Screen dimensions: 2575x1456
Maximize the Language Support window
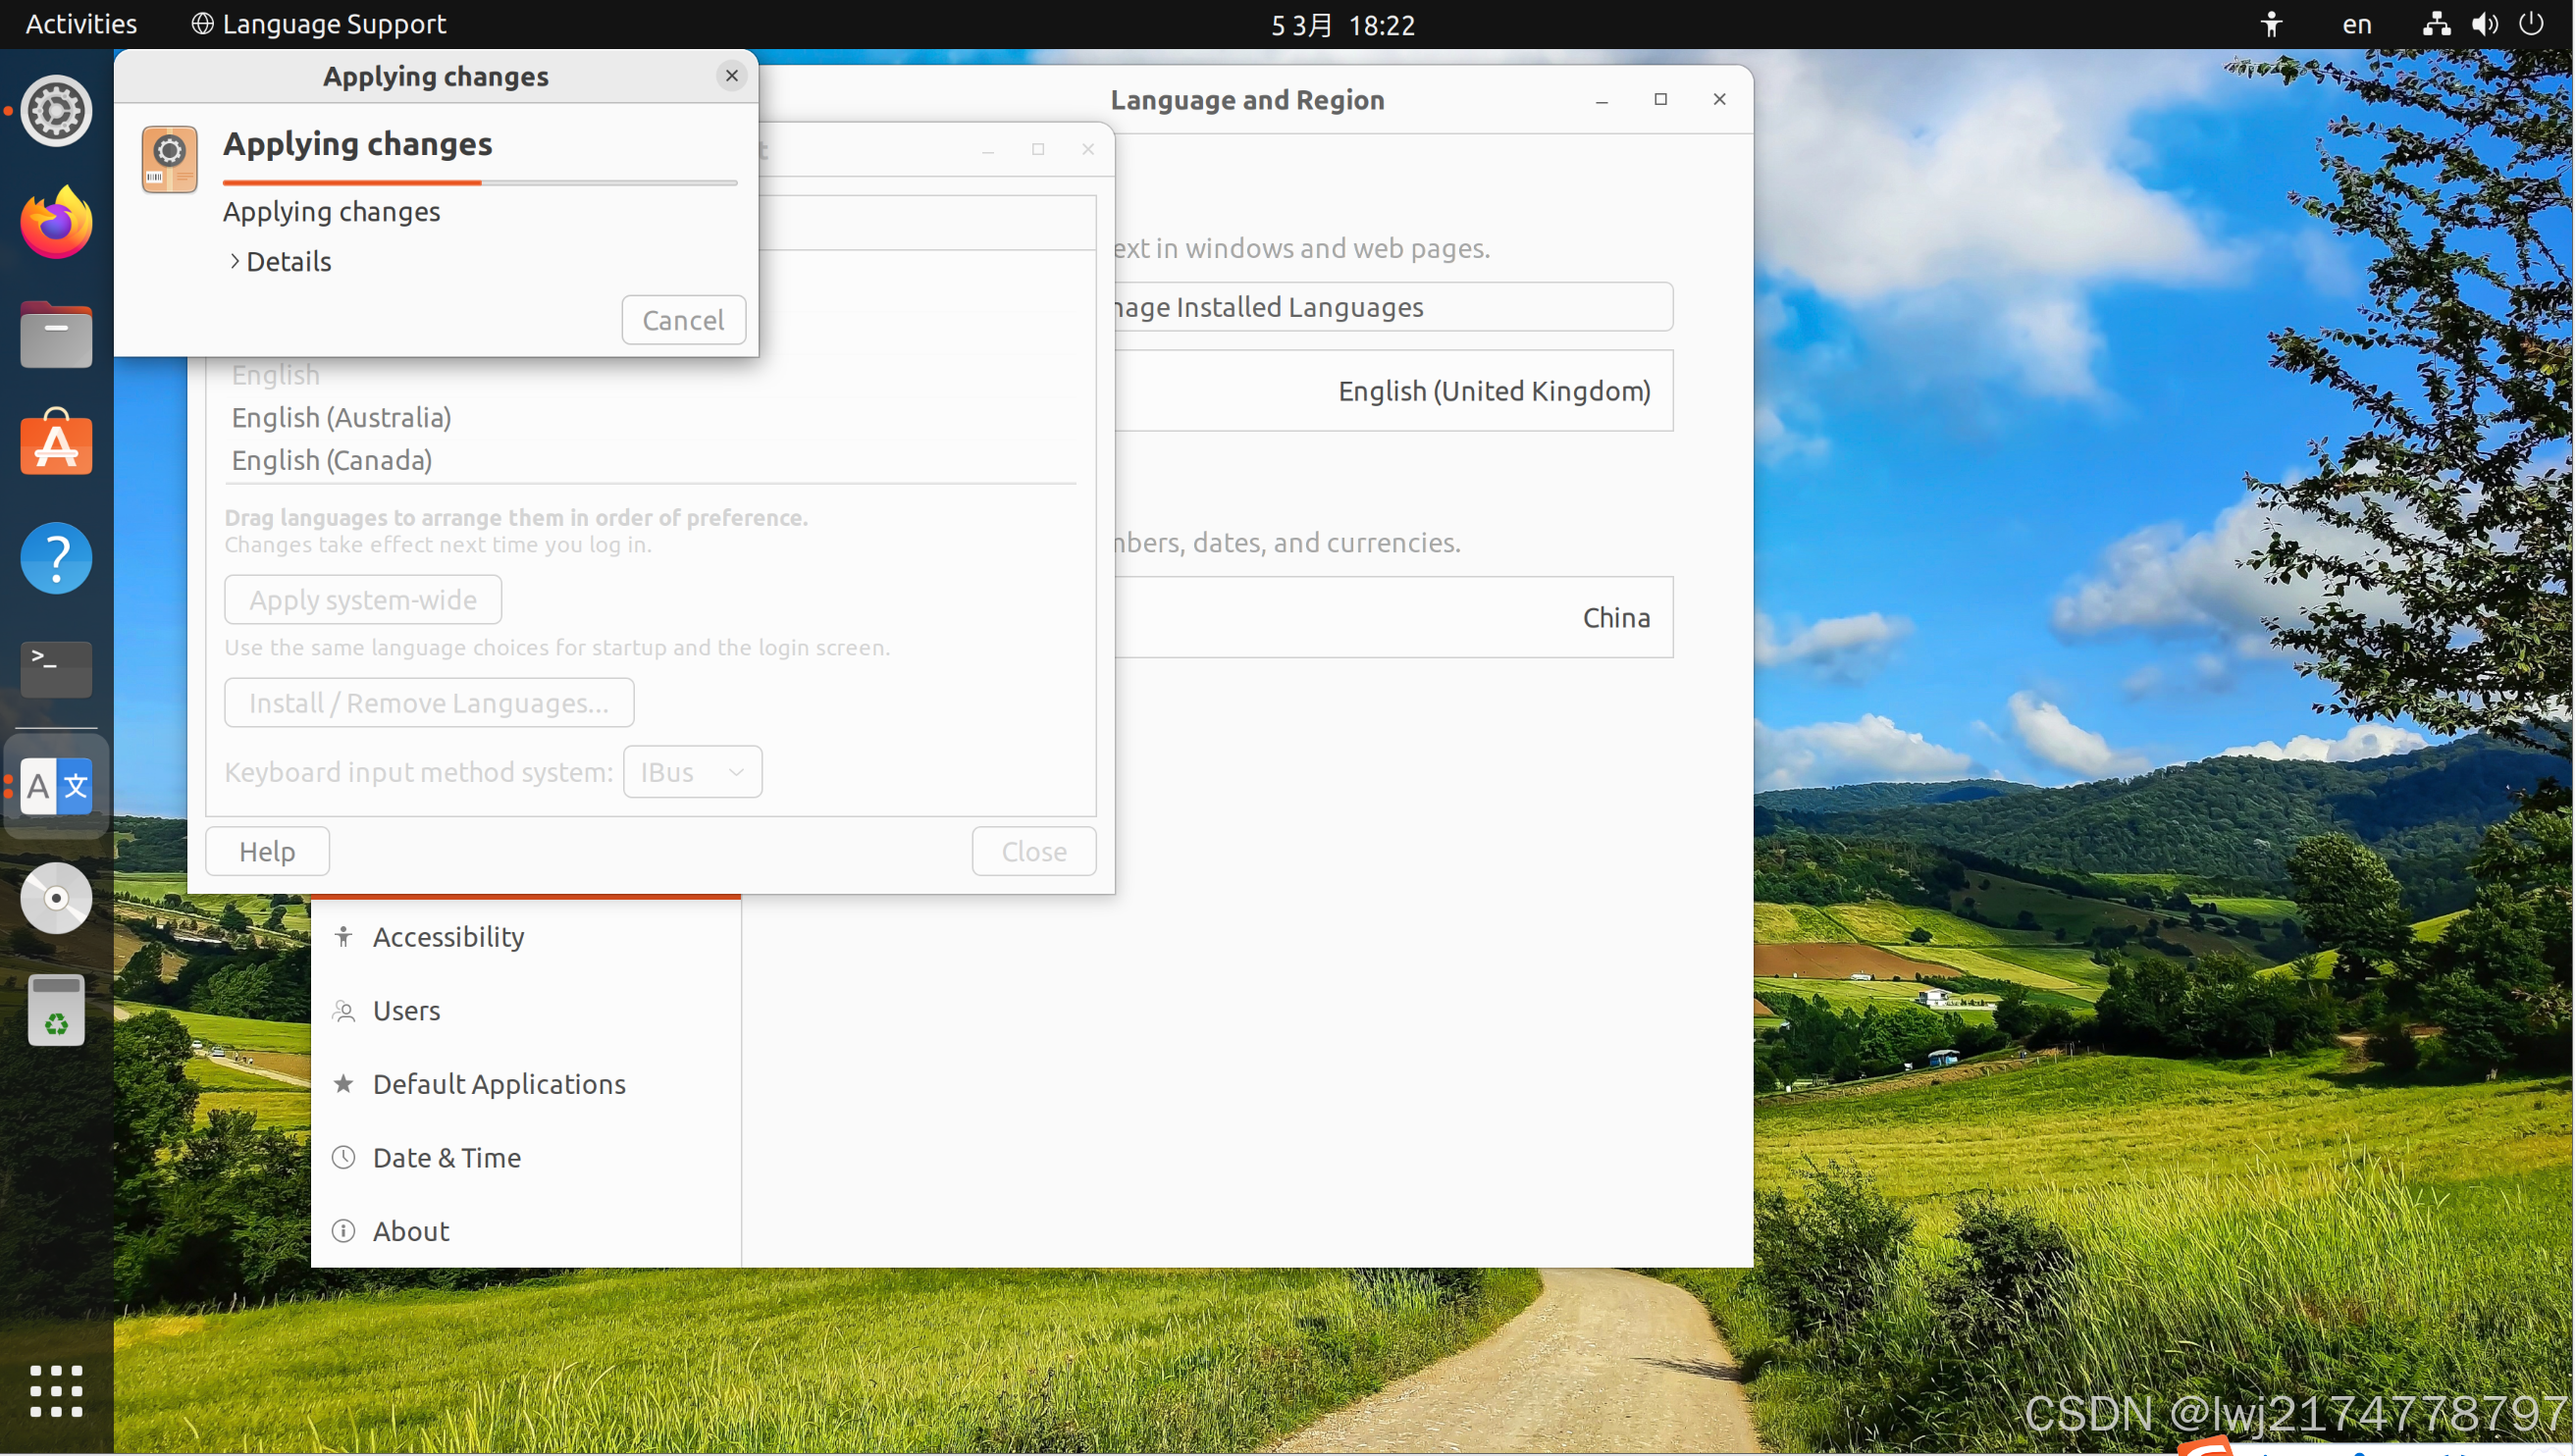(x=1038, y=149)
